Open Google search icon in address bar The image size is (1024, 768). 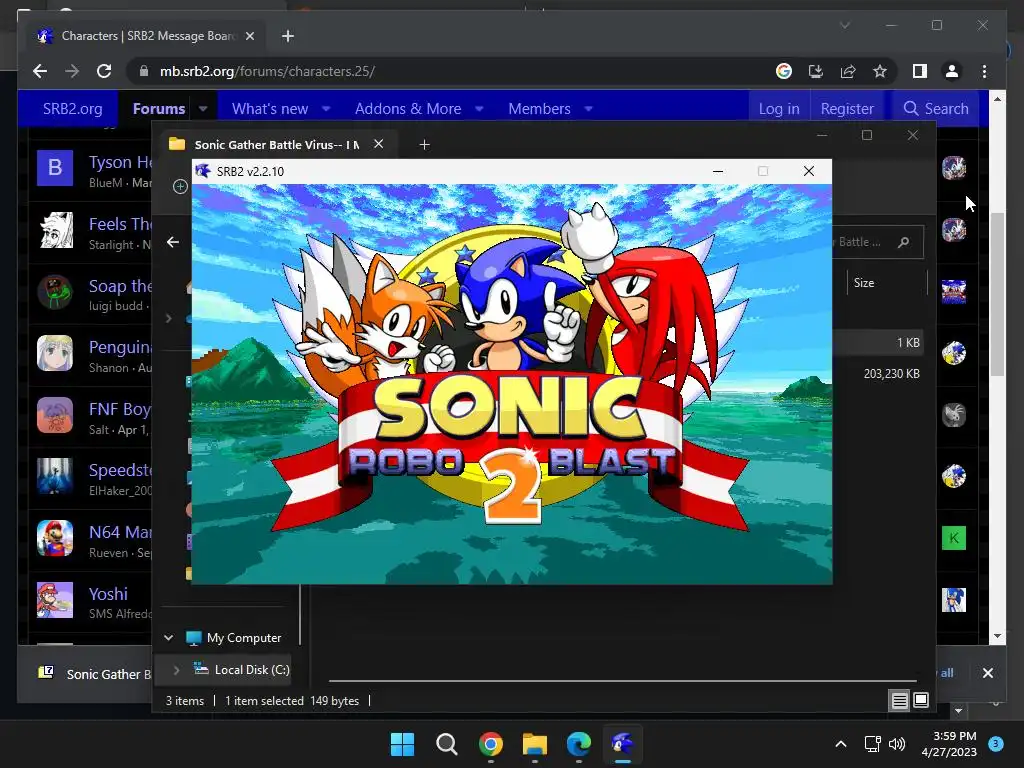pos(784,71)
